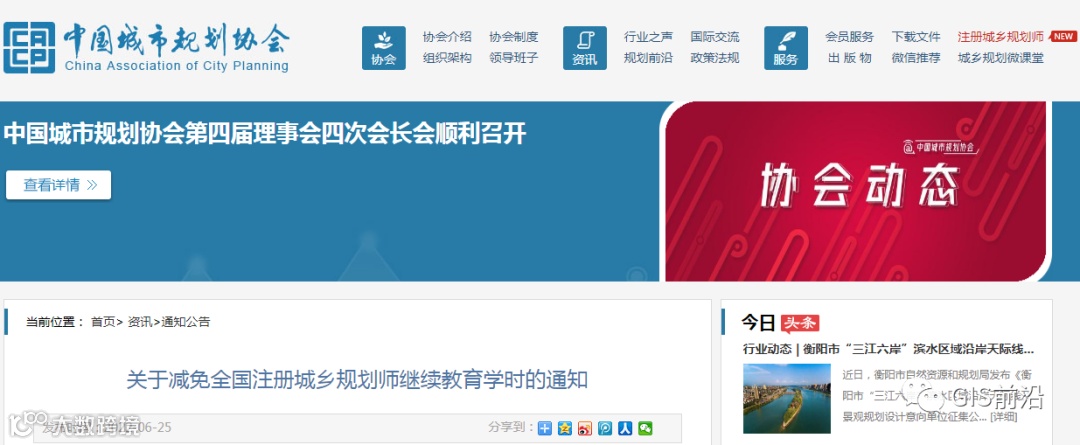Click the 协会动态 red banner image

tap(855, 191)
